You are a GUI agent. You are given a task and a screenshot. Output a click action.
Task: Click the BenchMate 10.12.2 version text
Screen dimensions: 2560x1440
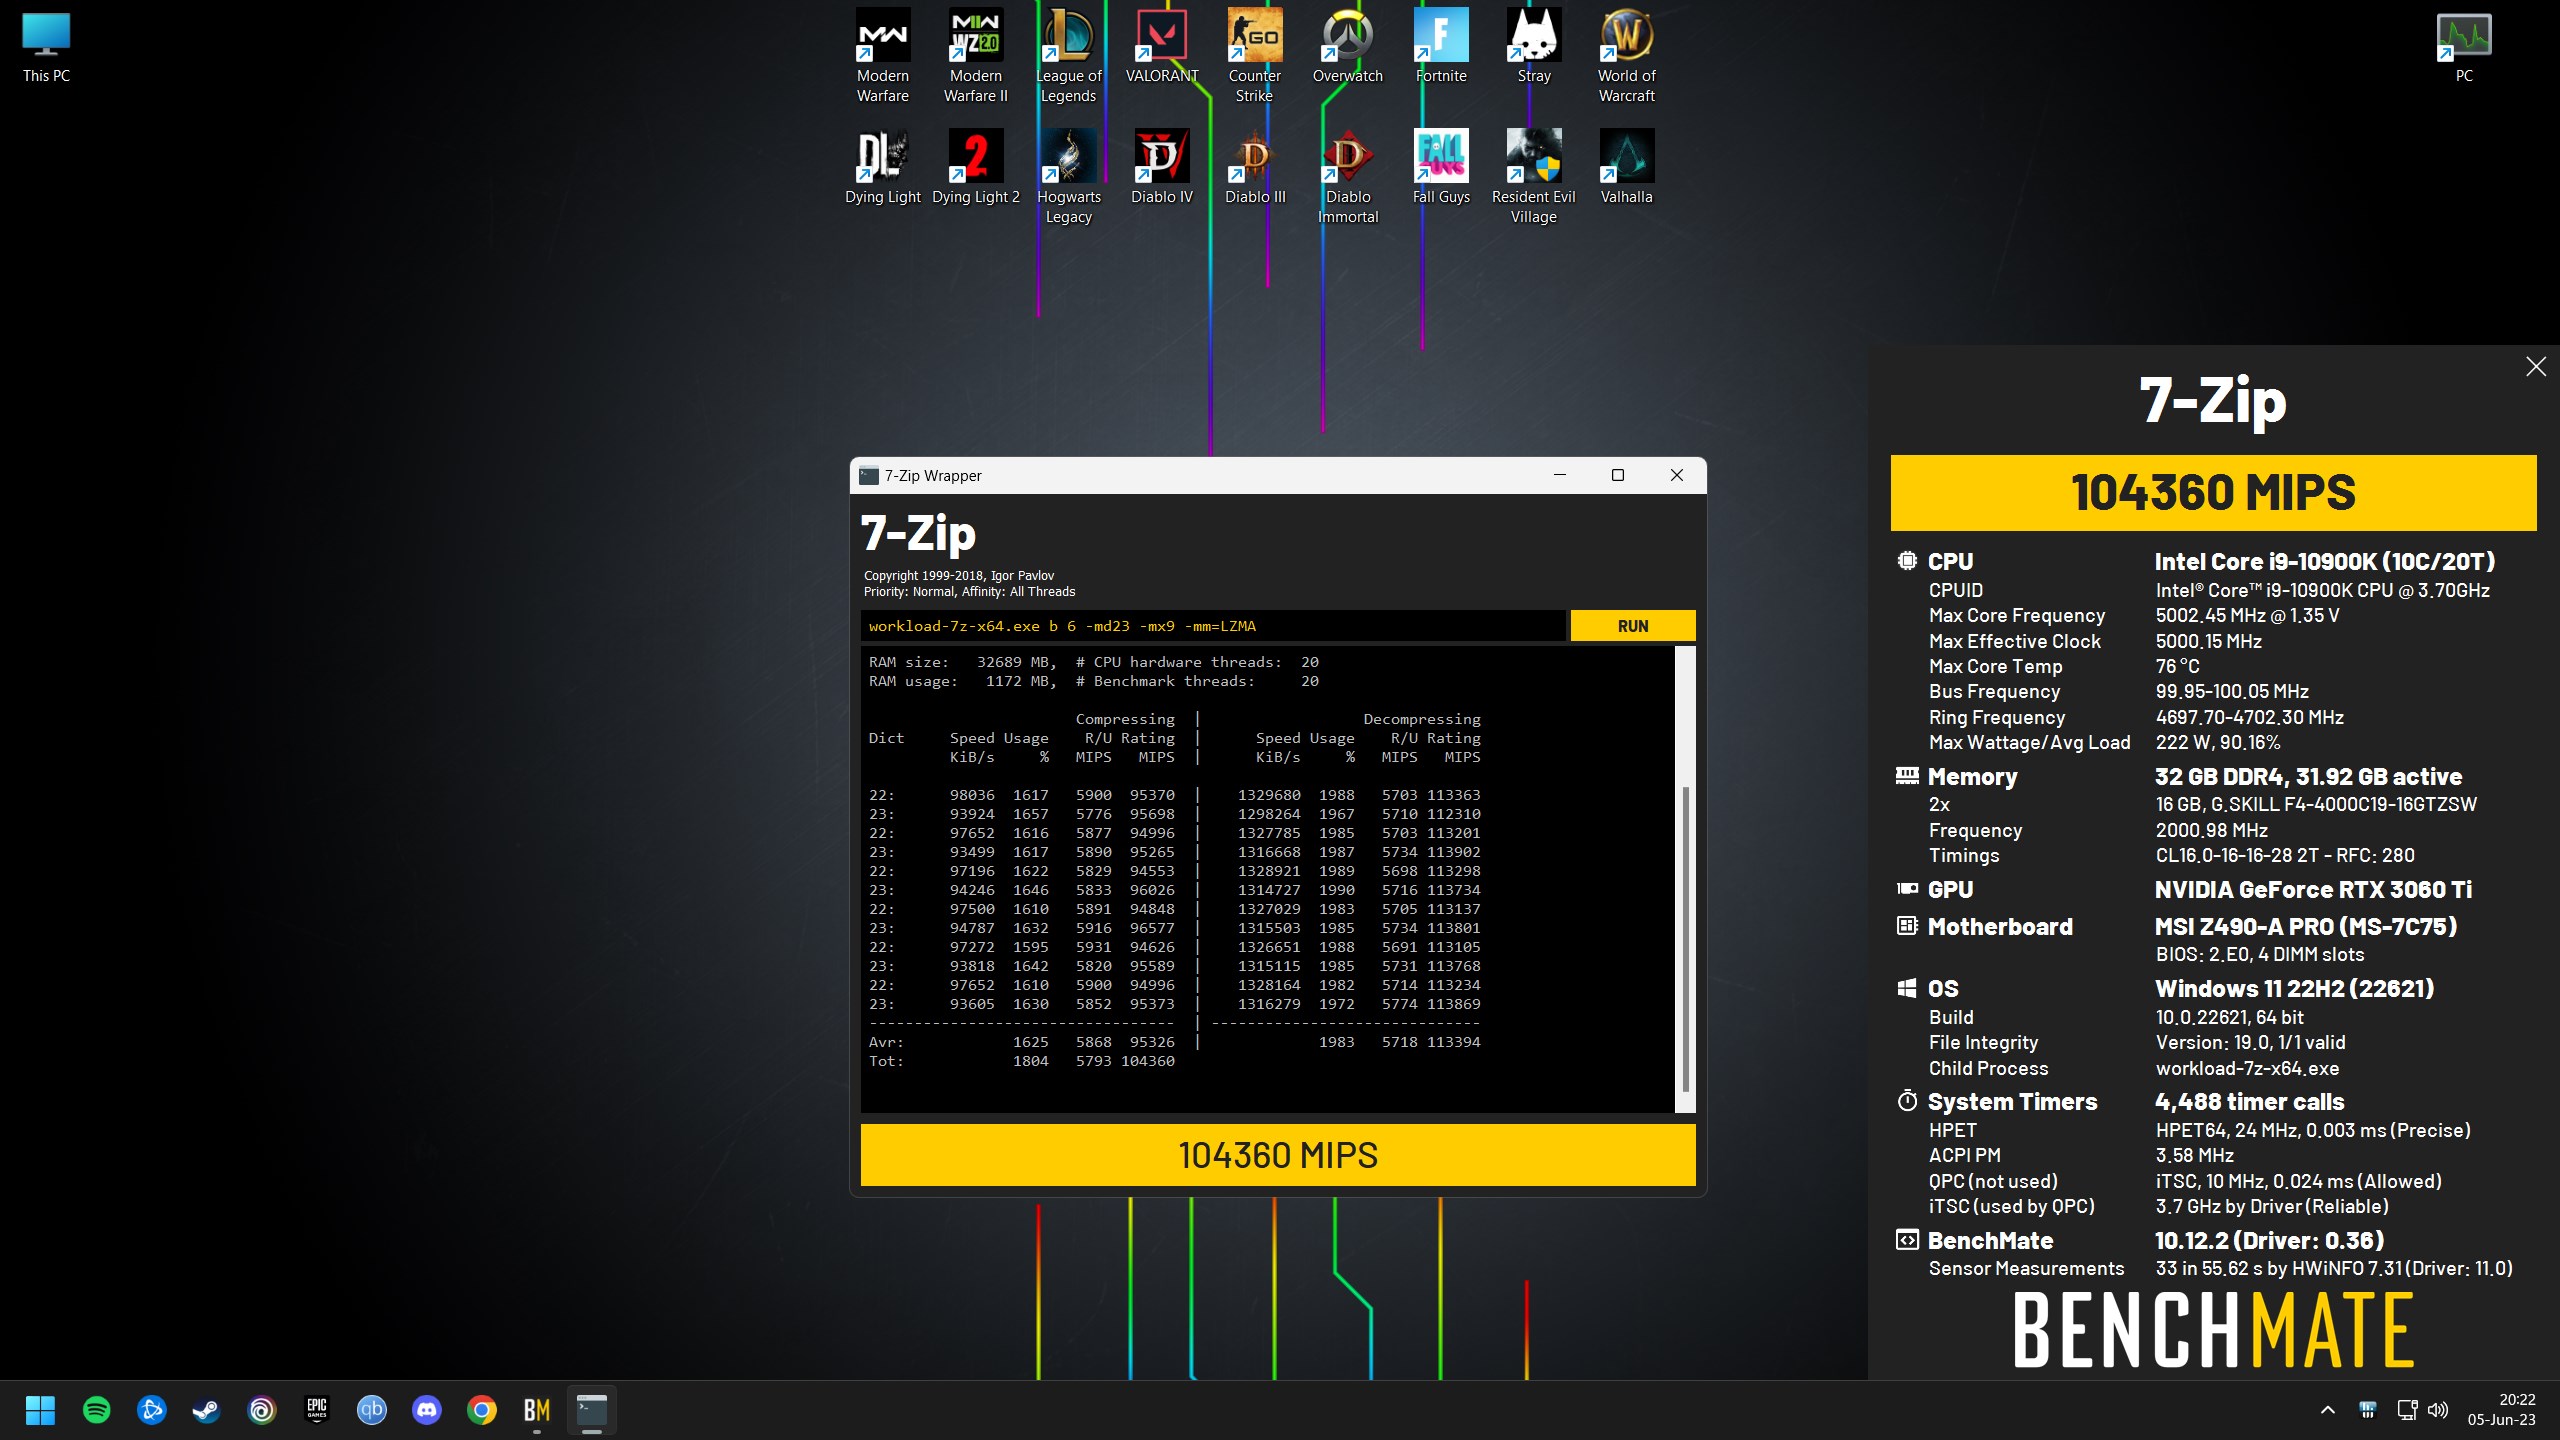[2269, 1241]
